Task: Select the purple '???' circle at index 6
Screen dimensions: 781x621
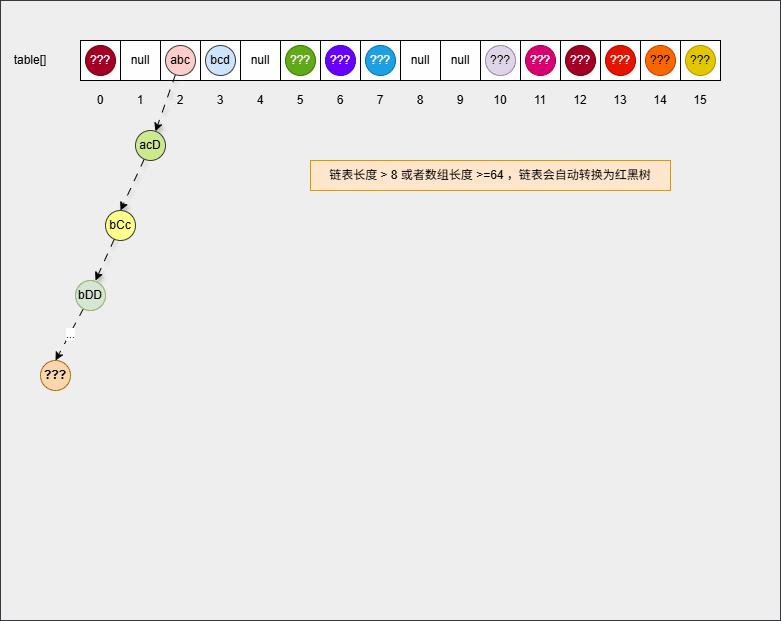Action: click(x=340, y=60)
